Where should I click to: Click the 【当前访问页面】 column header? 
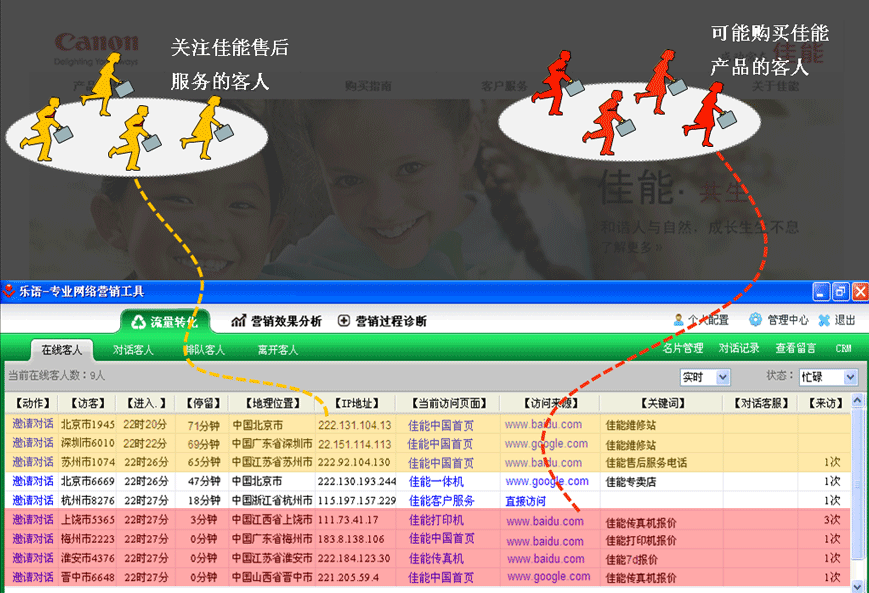[x=449, y=403]
